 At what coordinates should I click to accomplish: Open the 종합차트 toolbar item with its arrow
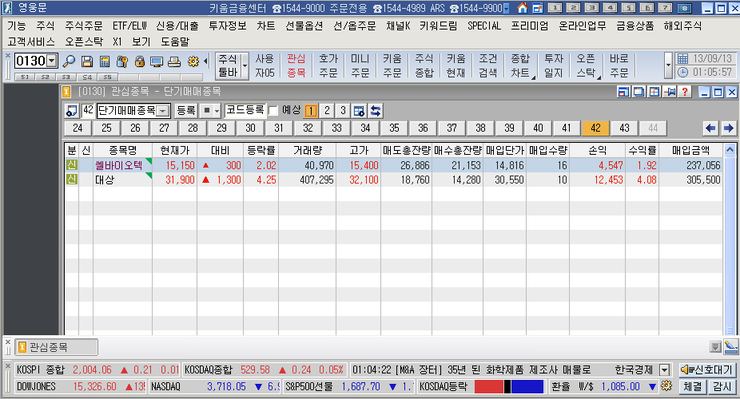pos(520,66)
